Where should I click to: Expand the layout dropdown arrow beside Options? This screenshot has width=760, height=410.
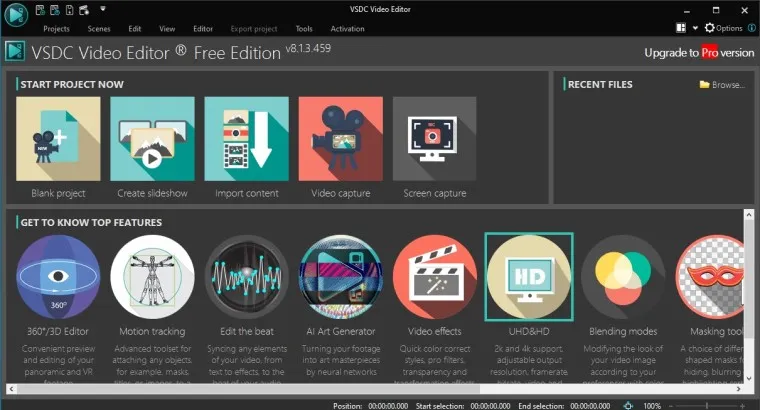tap(695, 28)
